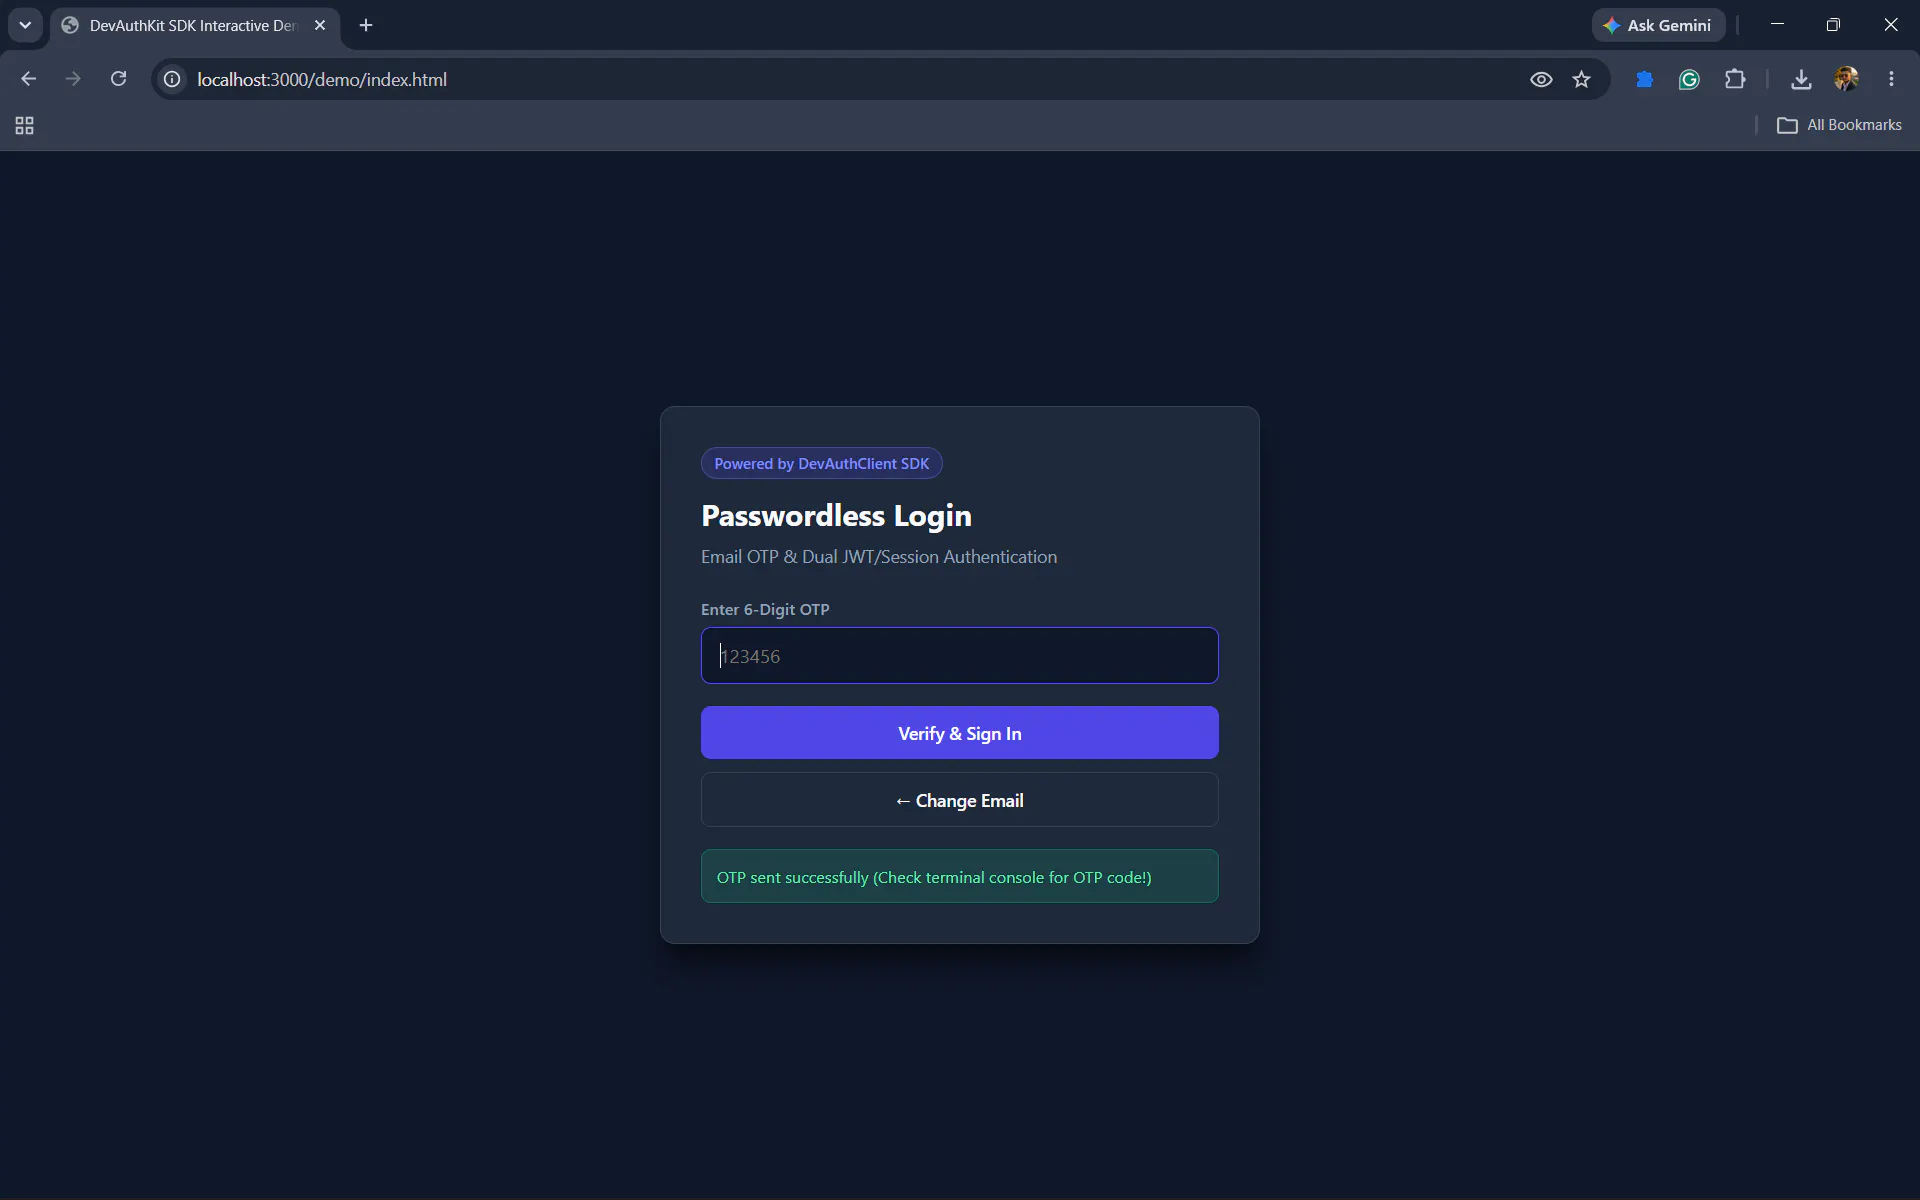The image size is (1920, 1200).
Task: Show browser downloads
Action: tap(1801, 79)
